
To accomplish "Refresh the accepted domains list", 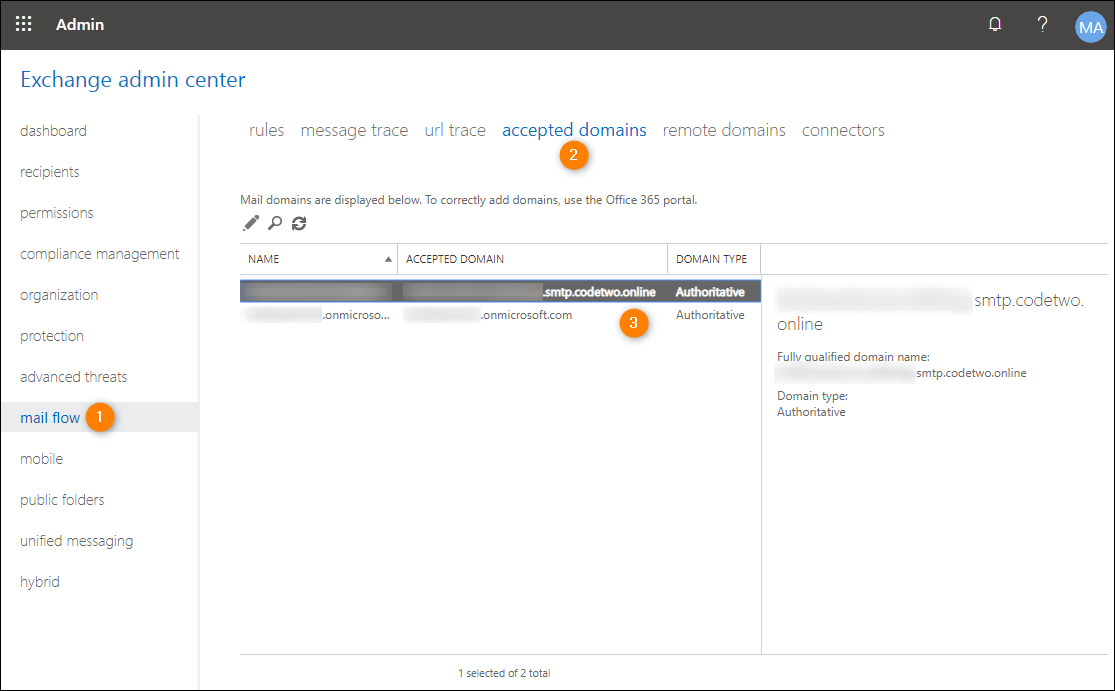I will tap(299, 223).
